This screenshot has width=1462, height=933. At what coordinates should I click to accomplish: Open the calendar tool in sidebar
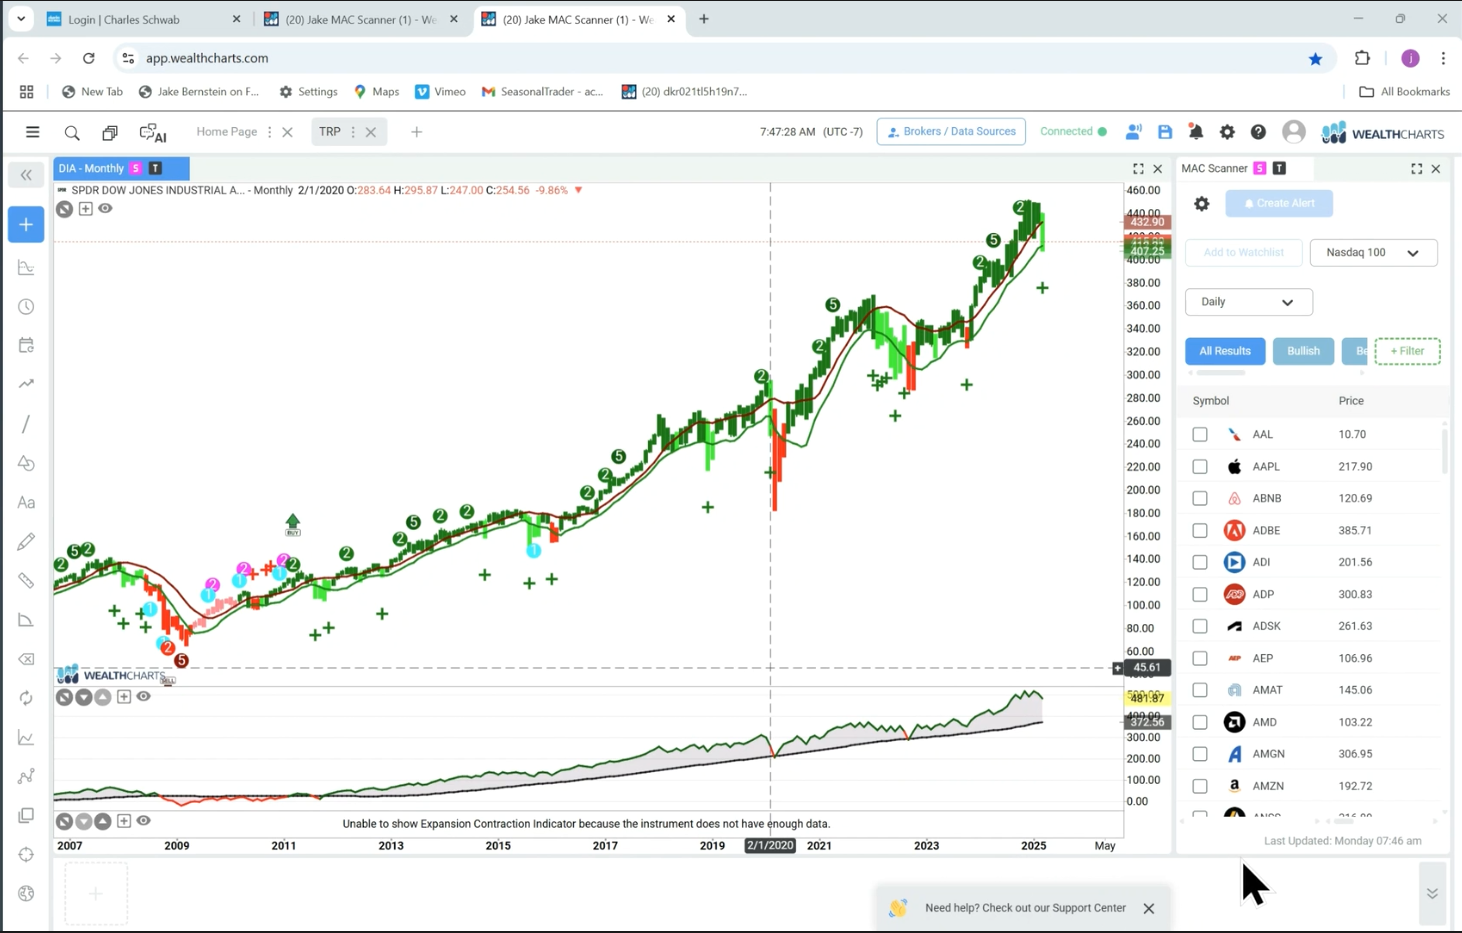coord(26,346)
